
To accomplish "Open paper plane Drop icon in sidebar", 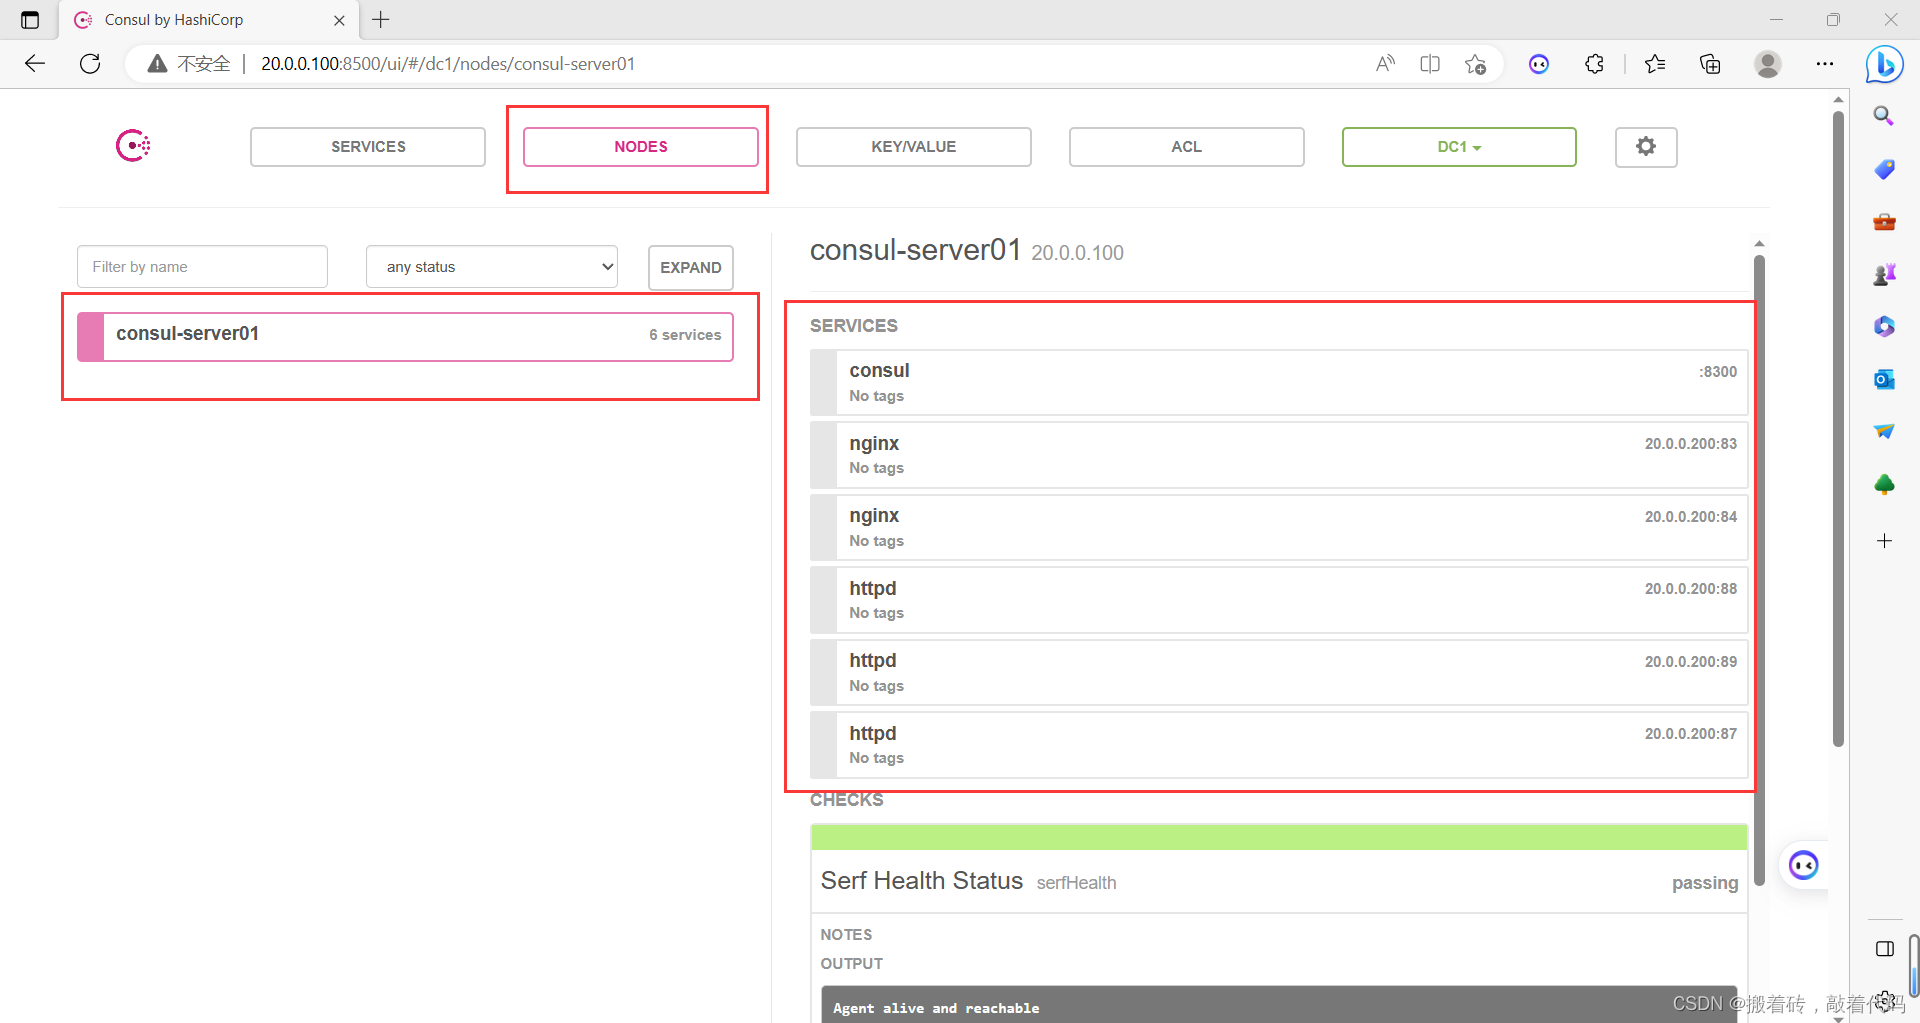I will point(1884,432).
